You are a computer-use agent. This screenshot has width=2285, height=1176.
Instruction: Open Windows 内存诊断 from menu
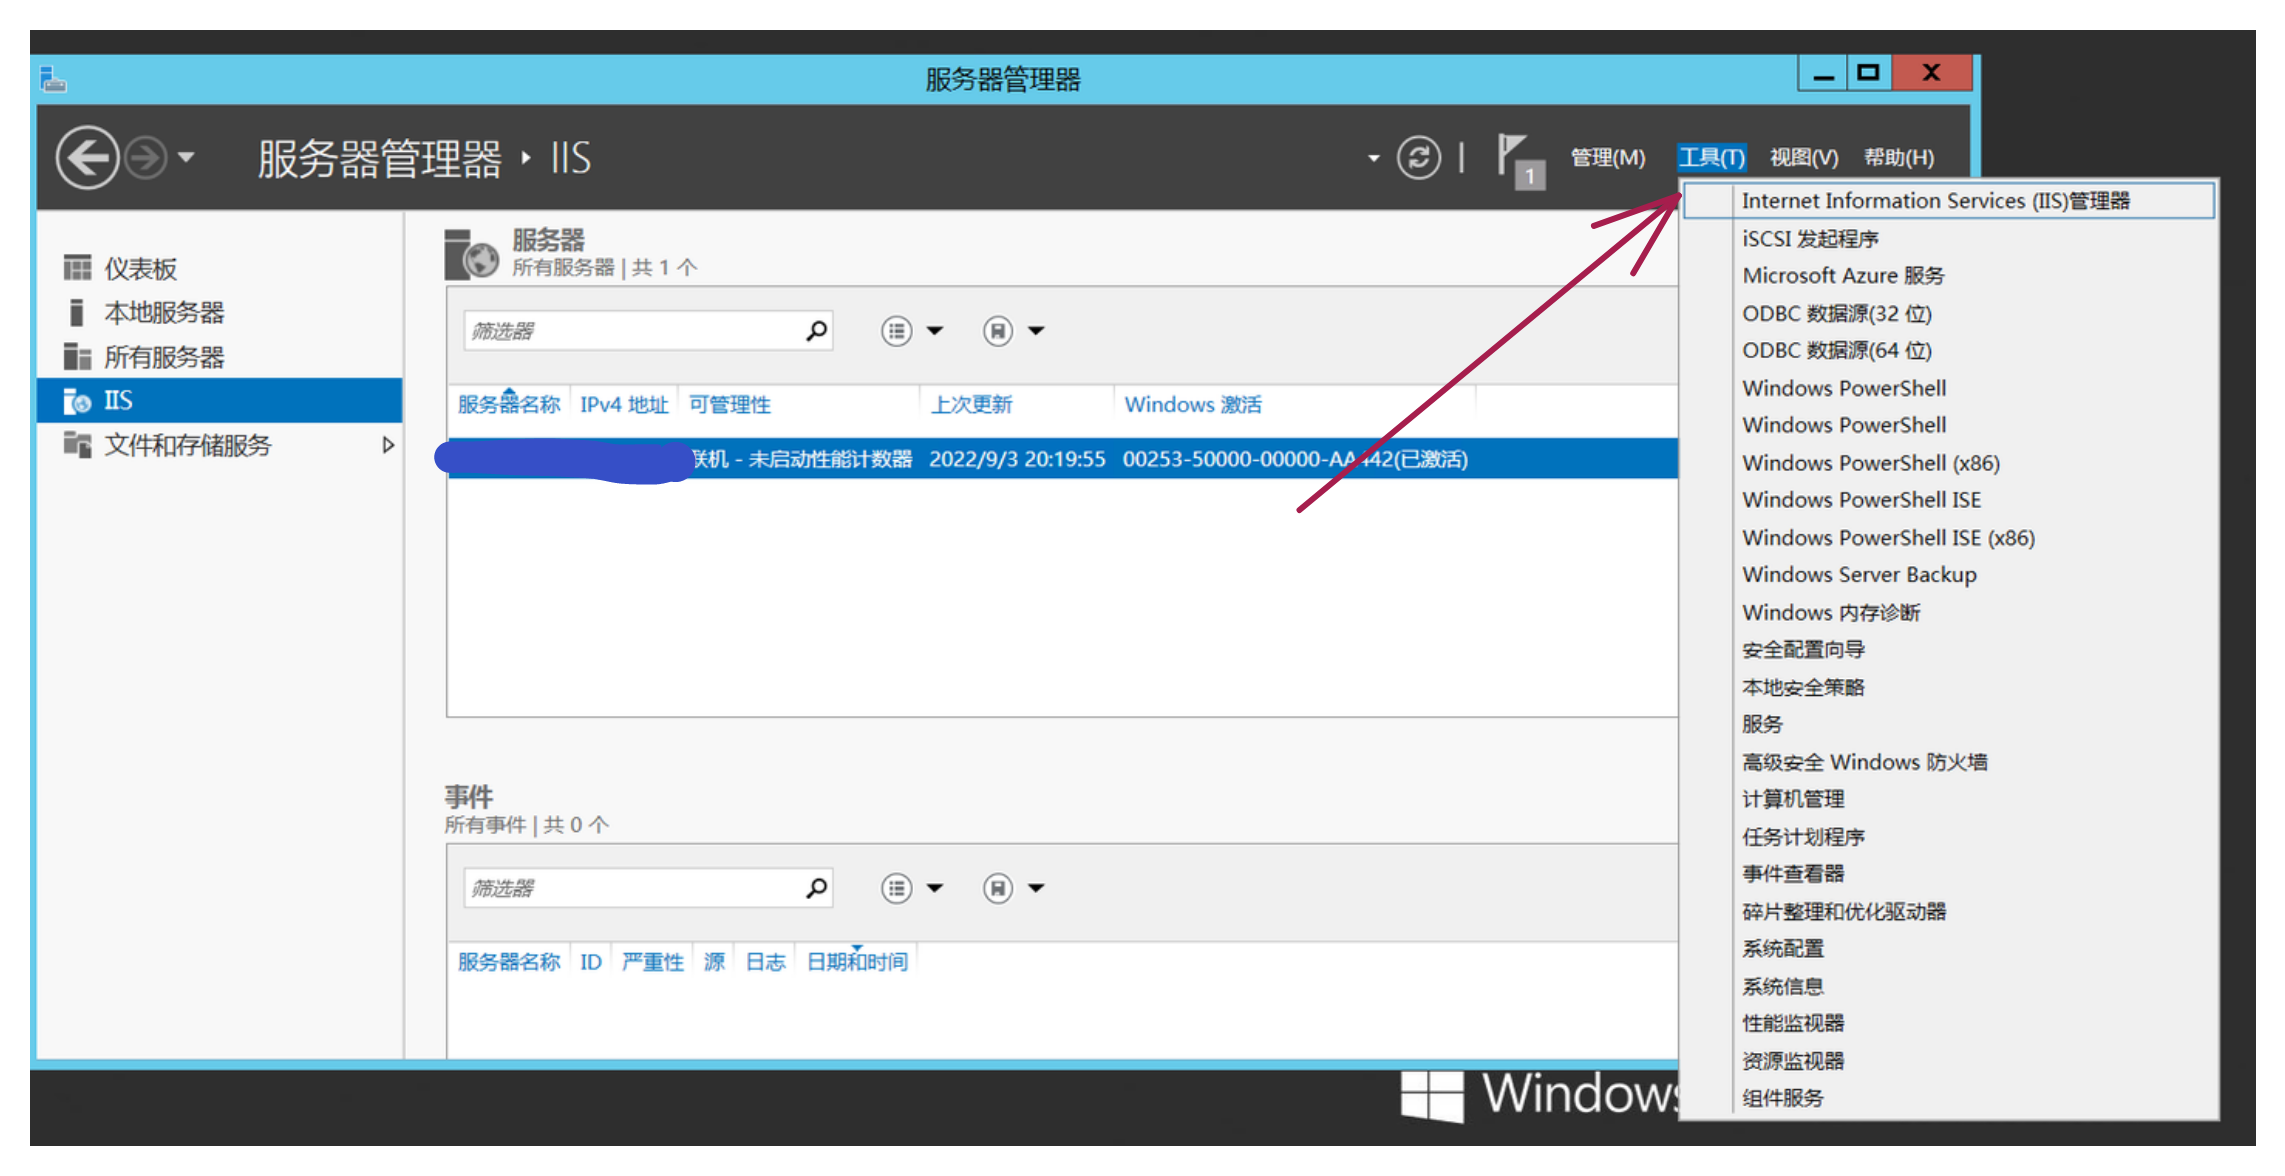coord(1831,612)
